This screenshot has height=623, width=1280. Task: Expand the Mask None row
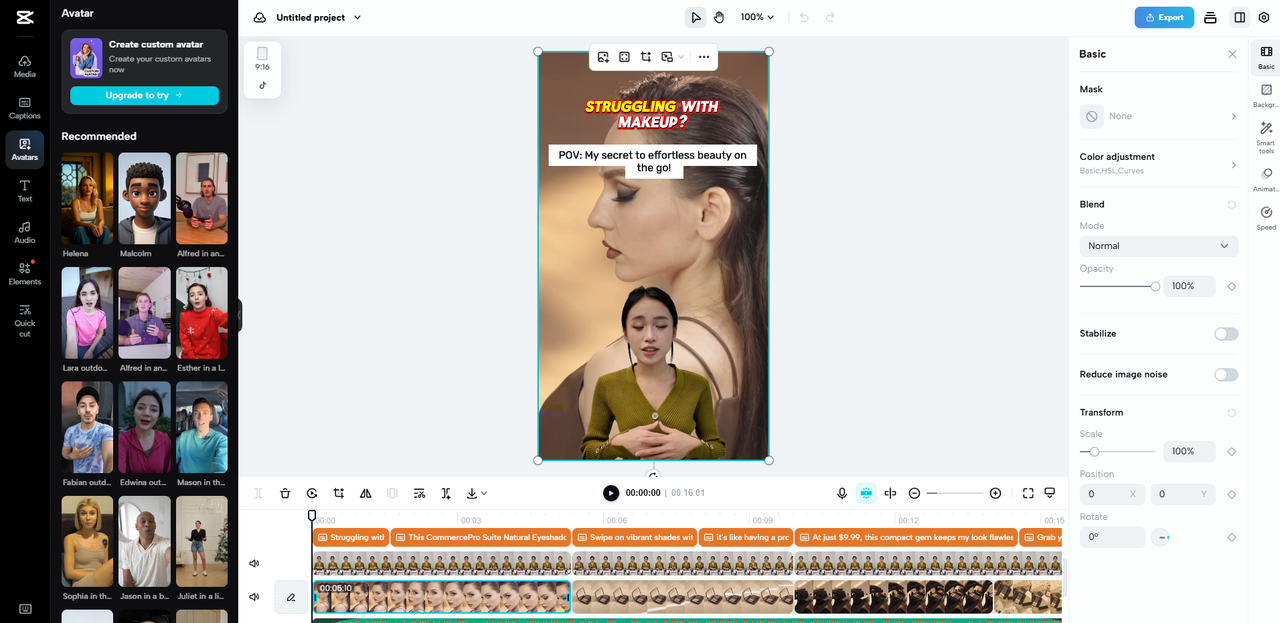point(1159,116)
